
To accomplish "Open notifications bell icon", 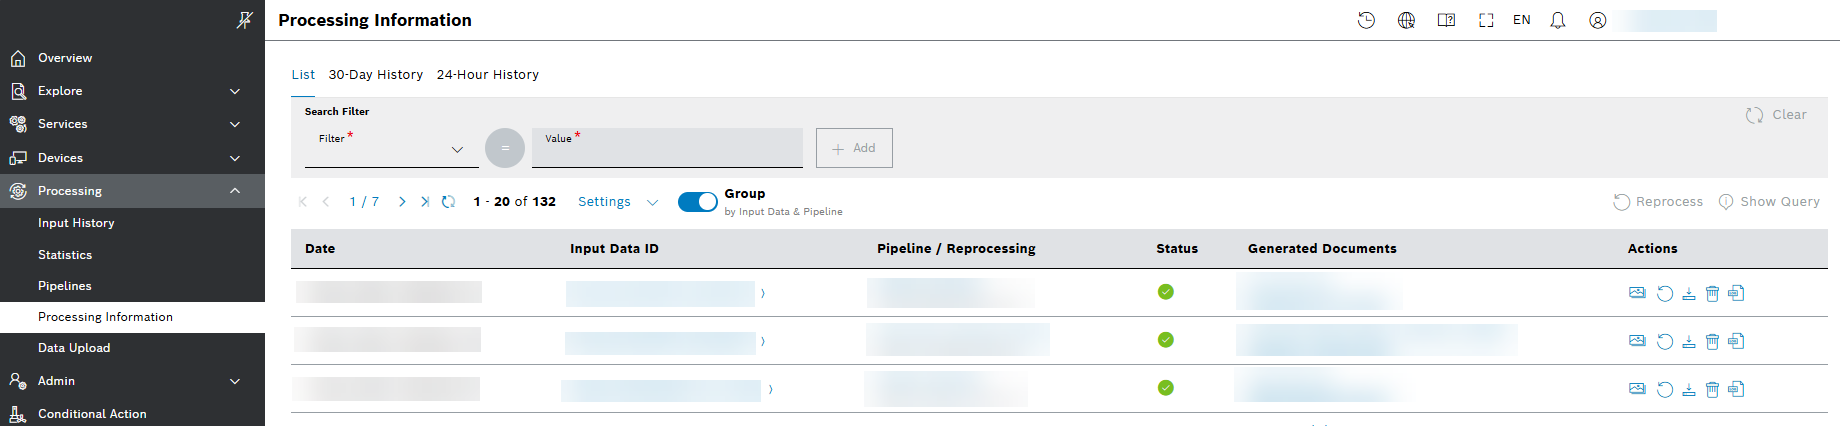I will [x=1558, y=20].
